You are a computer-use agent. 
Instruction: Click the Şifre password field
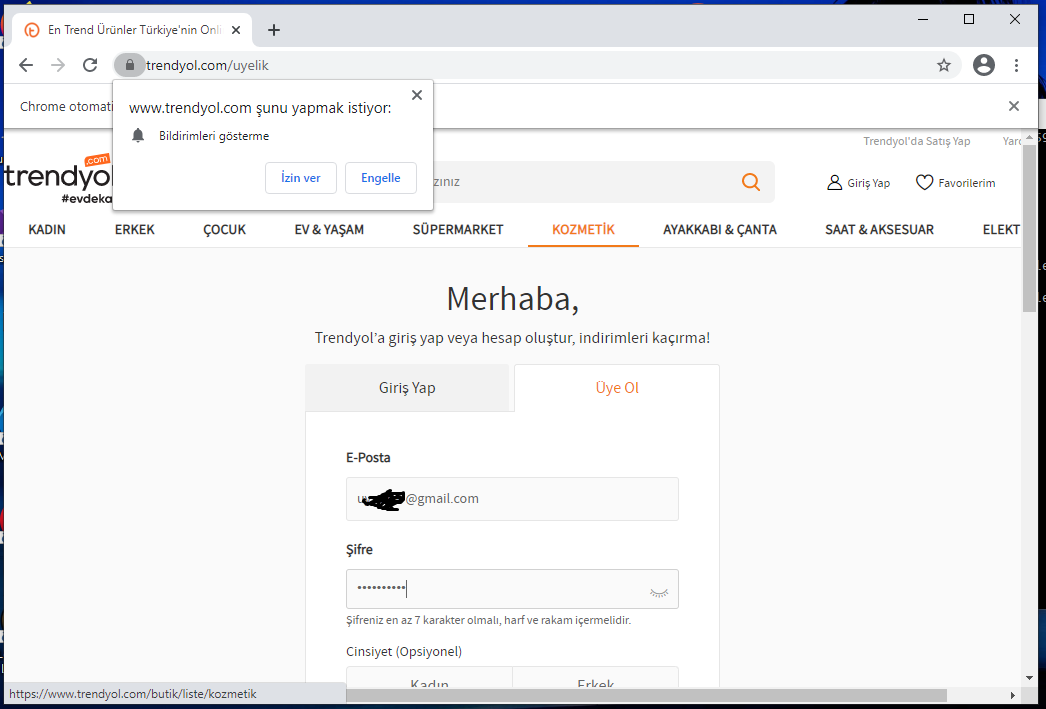point(512,589)
